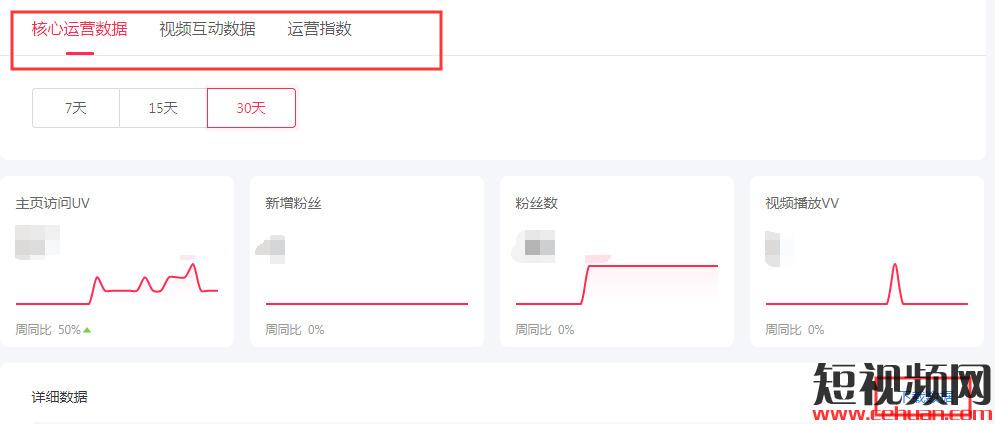This screenshot has width=995, height=424.
Task: Select the 运营指数 tab
Action: [319, 29]
